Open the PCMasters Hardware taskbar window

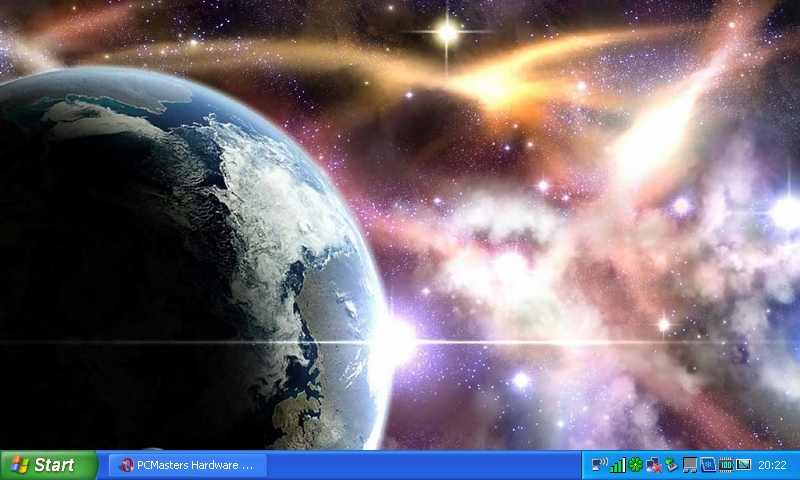[x=188, y=465]
